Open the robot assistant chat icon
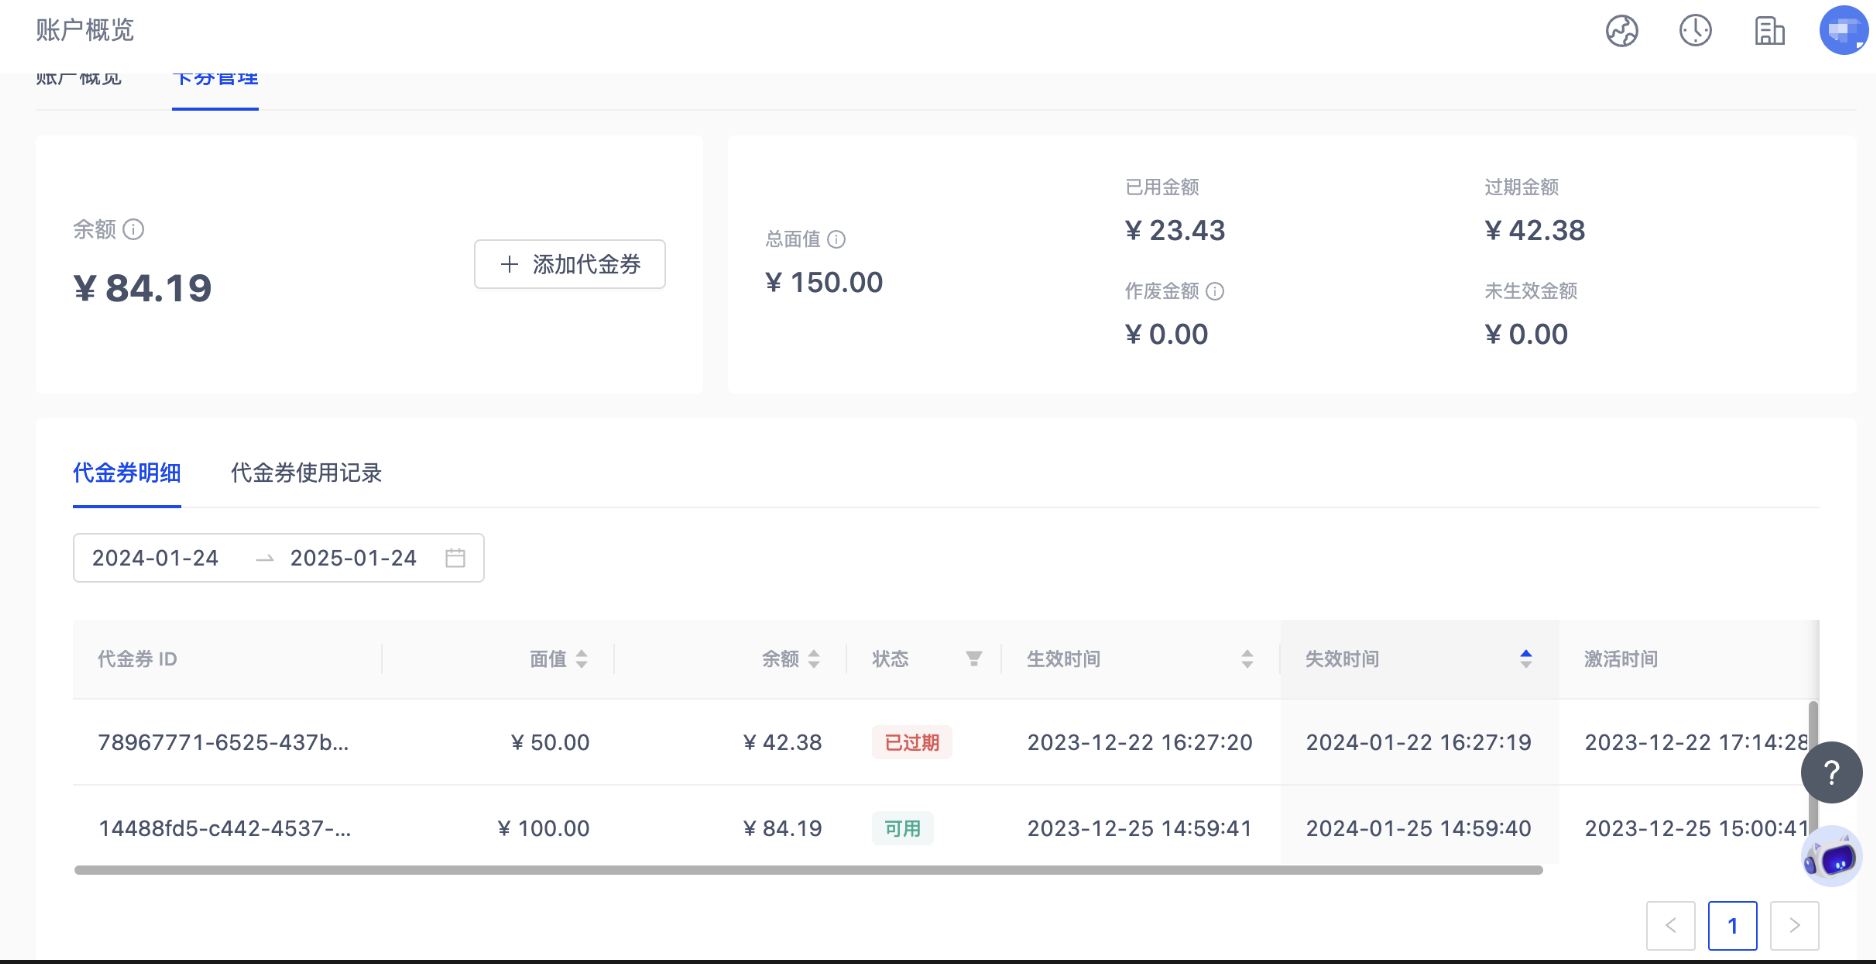This screenshot has height=964, width=1876. tap(1831, 857)
